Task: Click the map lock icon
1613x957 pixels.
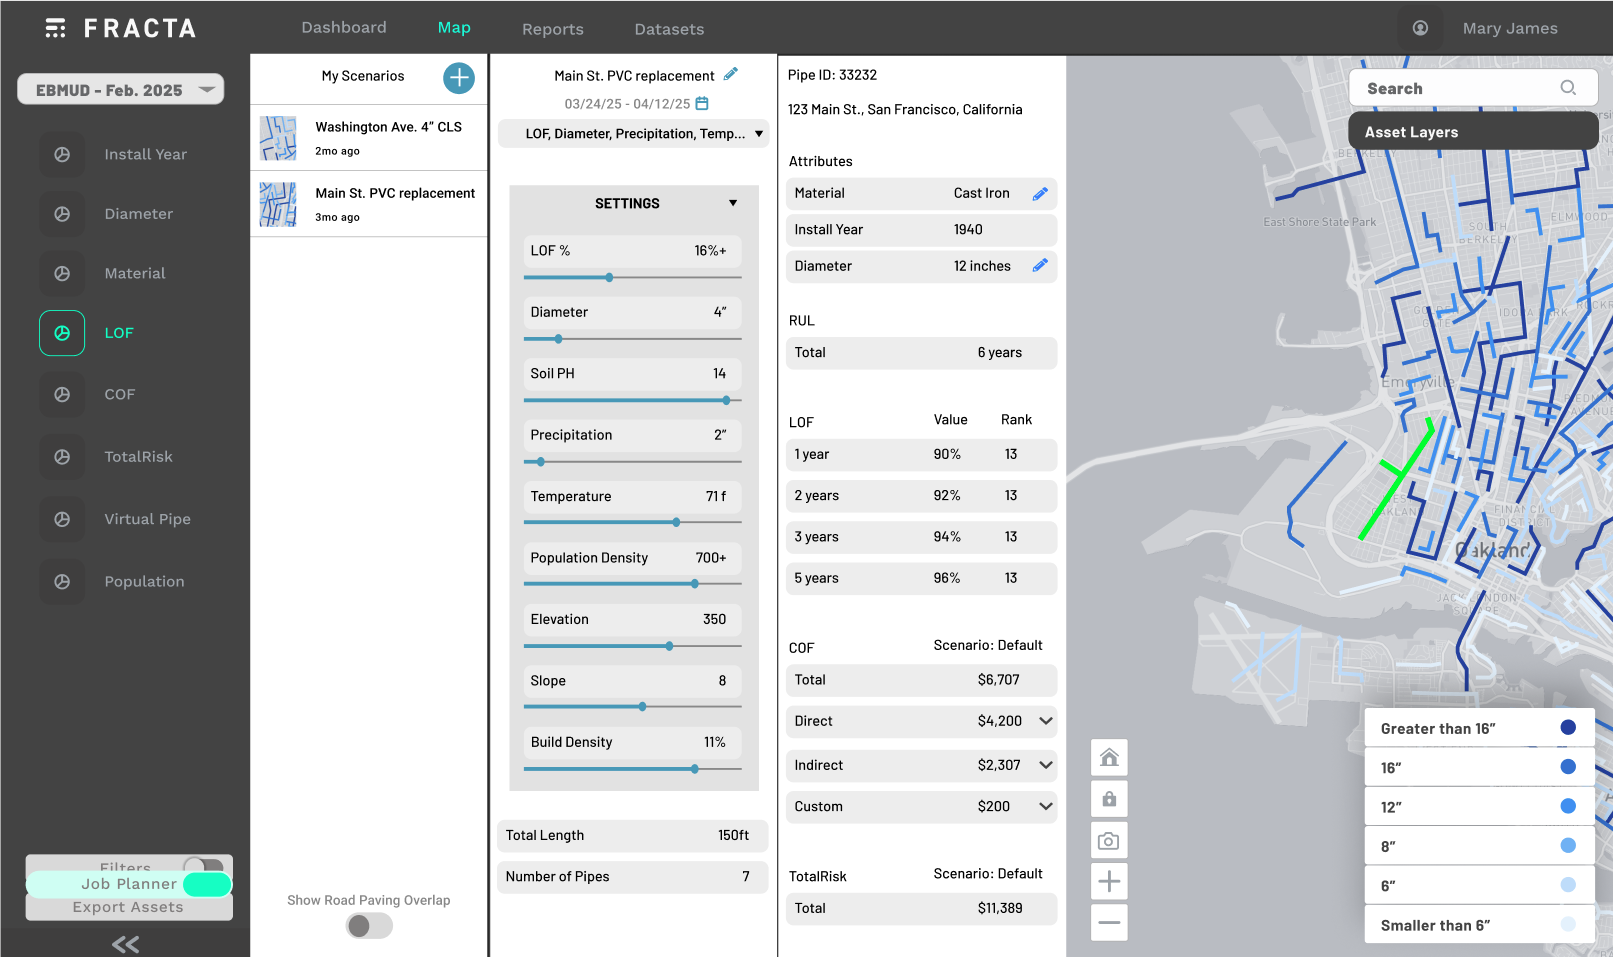Action: 1109,799
